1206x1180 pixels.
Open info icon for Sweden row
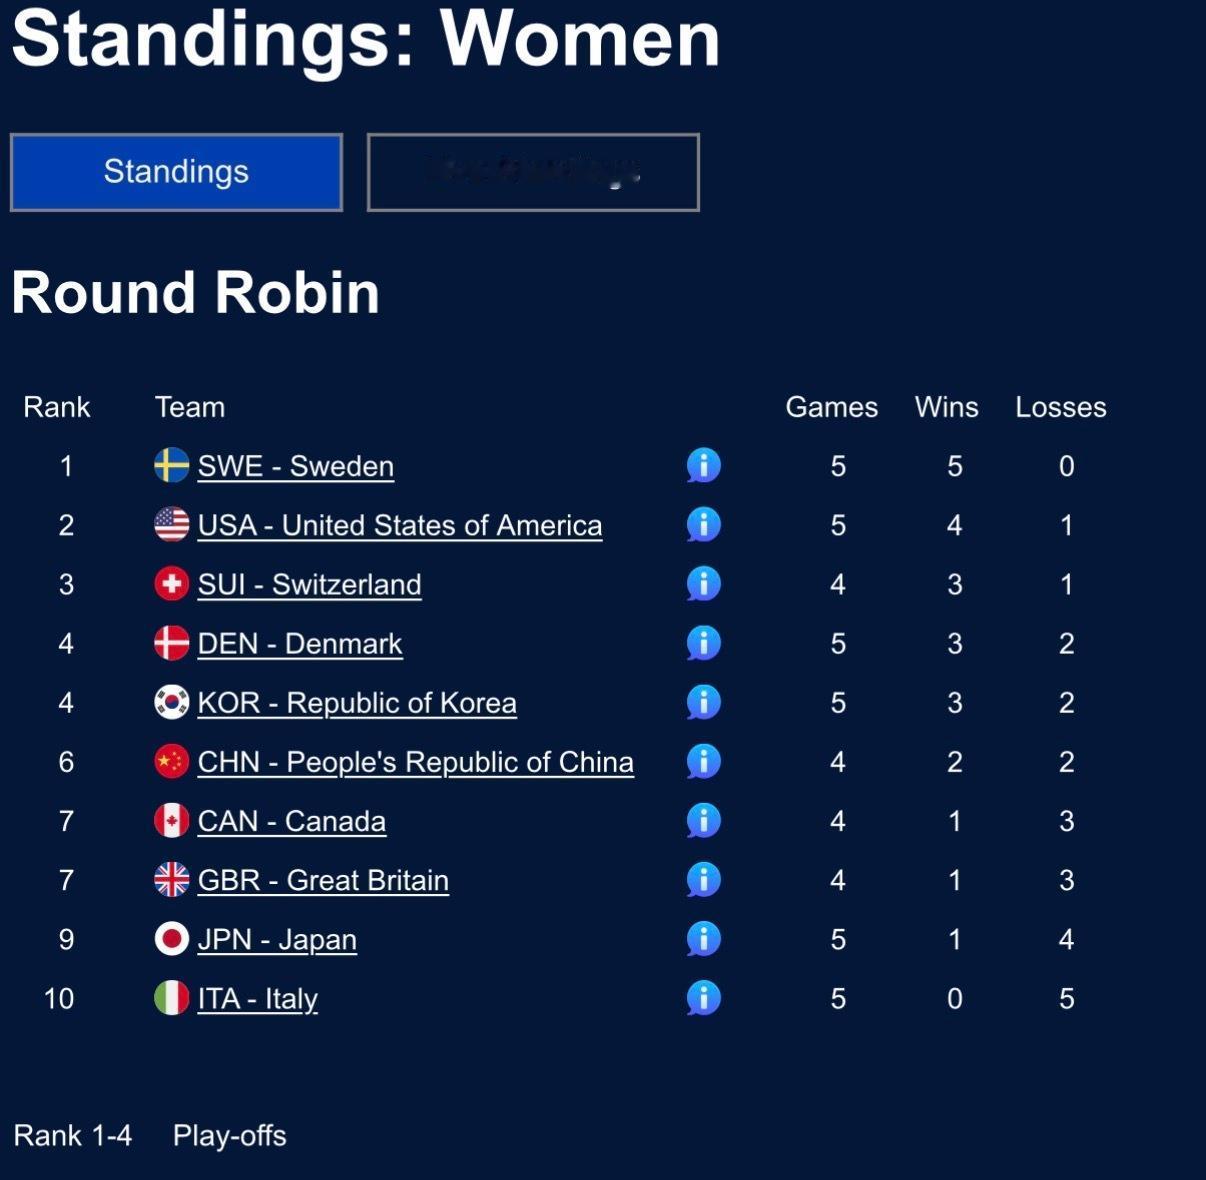pos(704,465)
